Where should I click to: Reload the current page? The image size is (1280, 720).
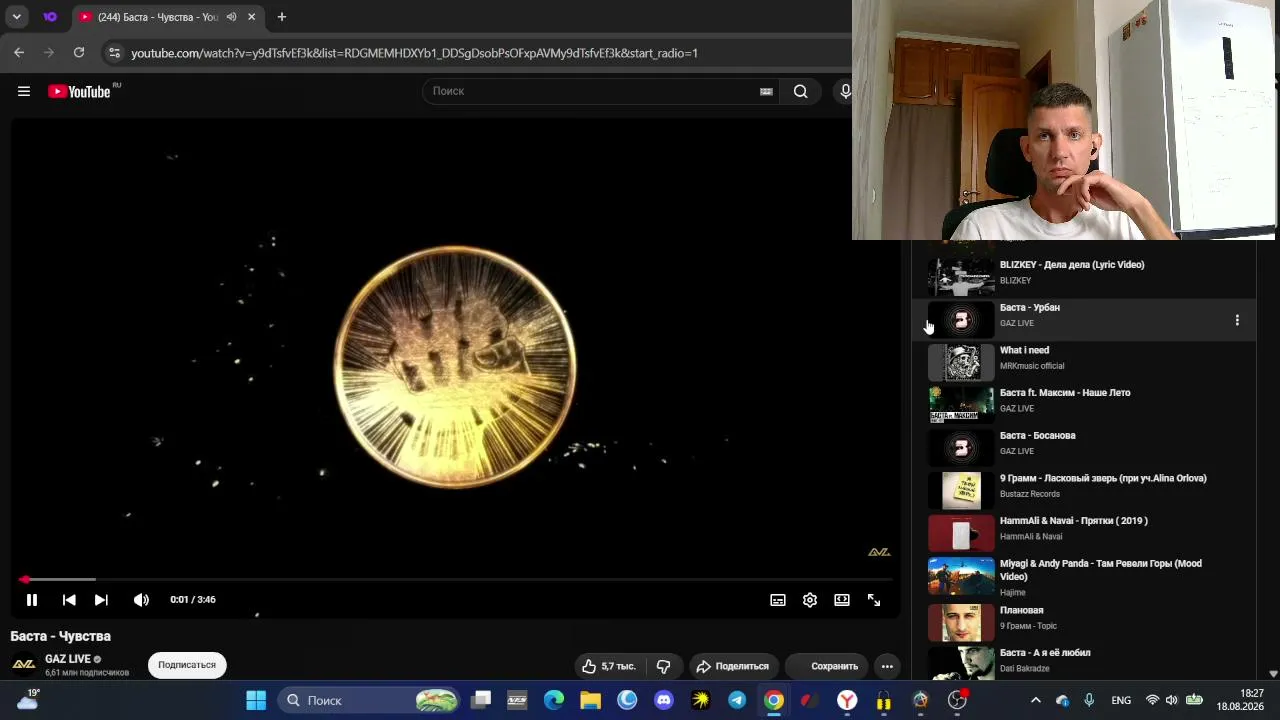[79, 53]
